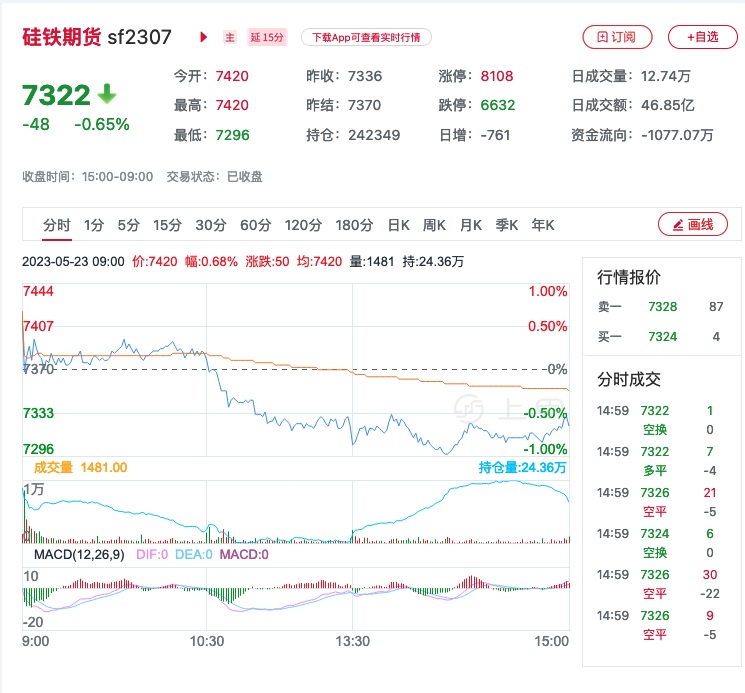Click the 订阅 subscribe button
Viewport: 745px width, 693px height.
[x=617, y=37]
